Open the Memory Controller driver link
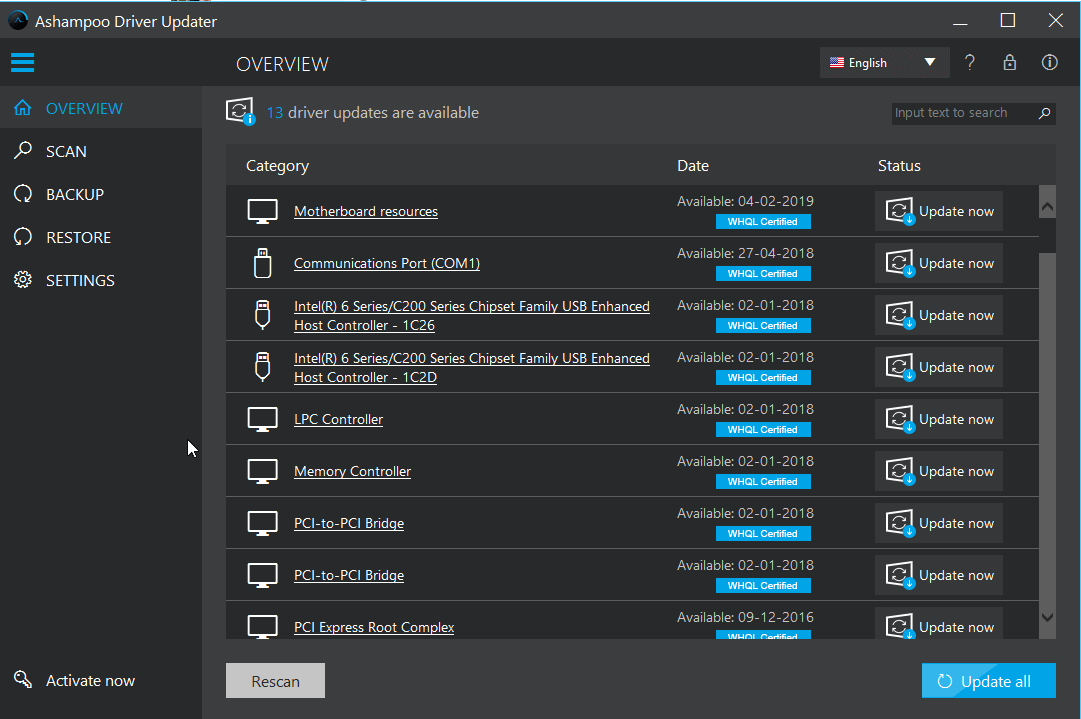 [352, 471]
